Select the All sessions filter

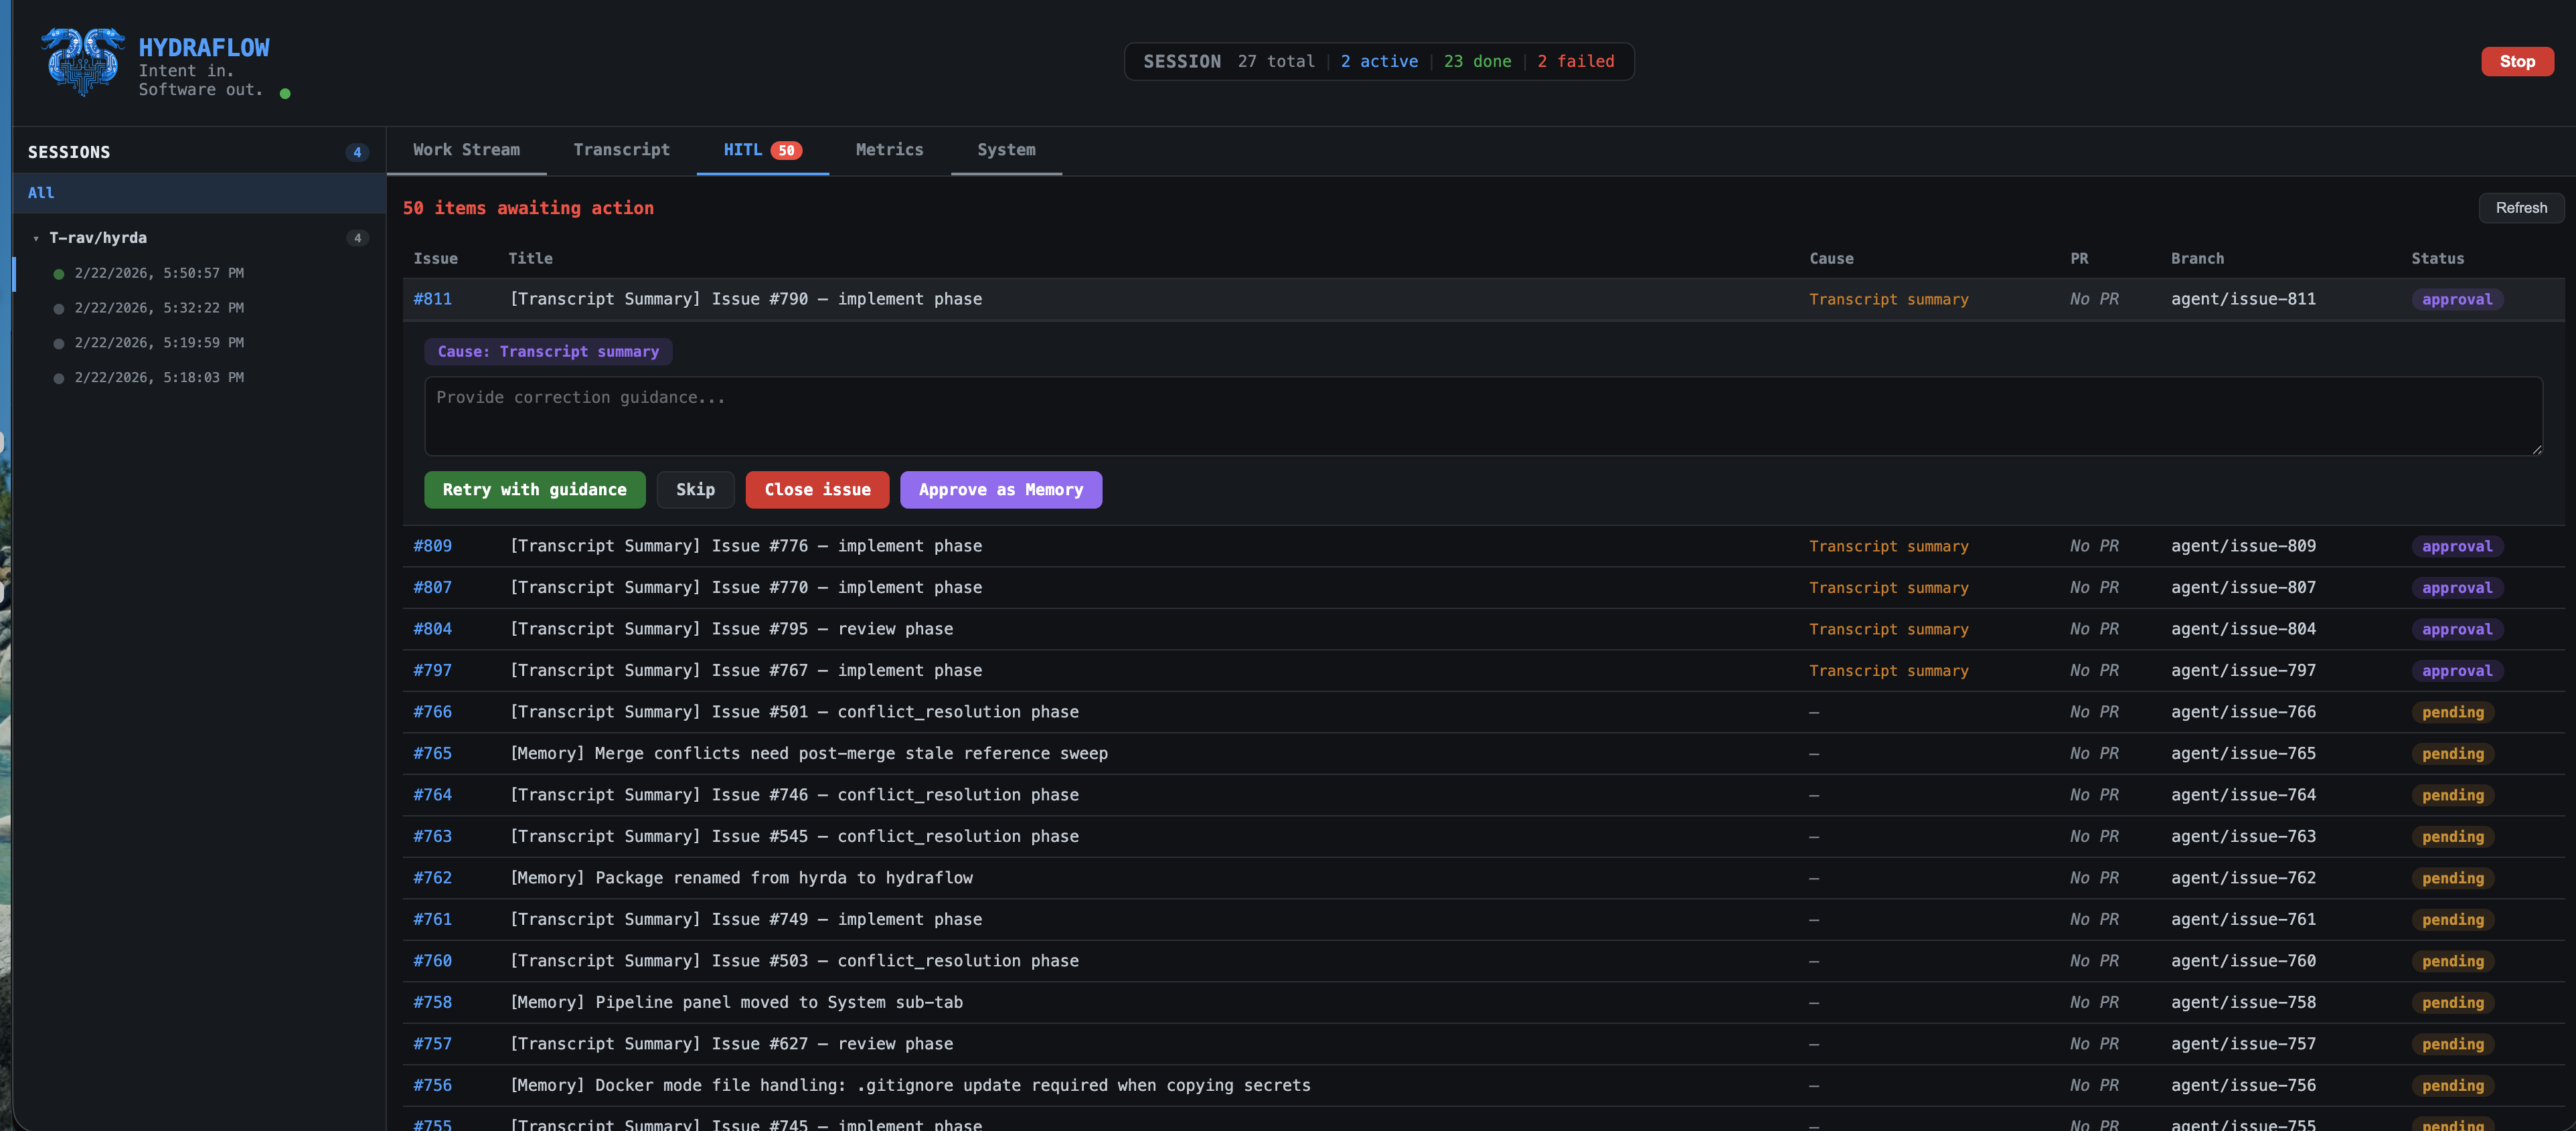(41, 192)
